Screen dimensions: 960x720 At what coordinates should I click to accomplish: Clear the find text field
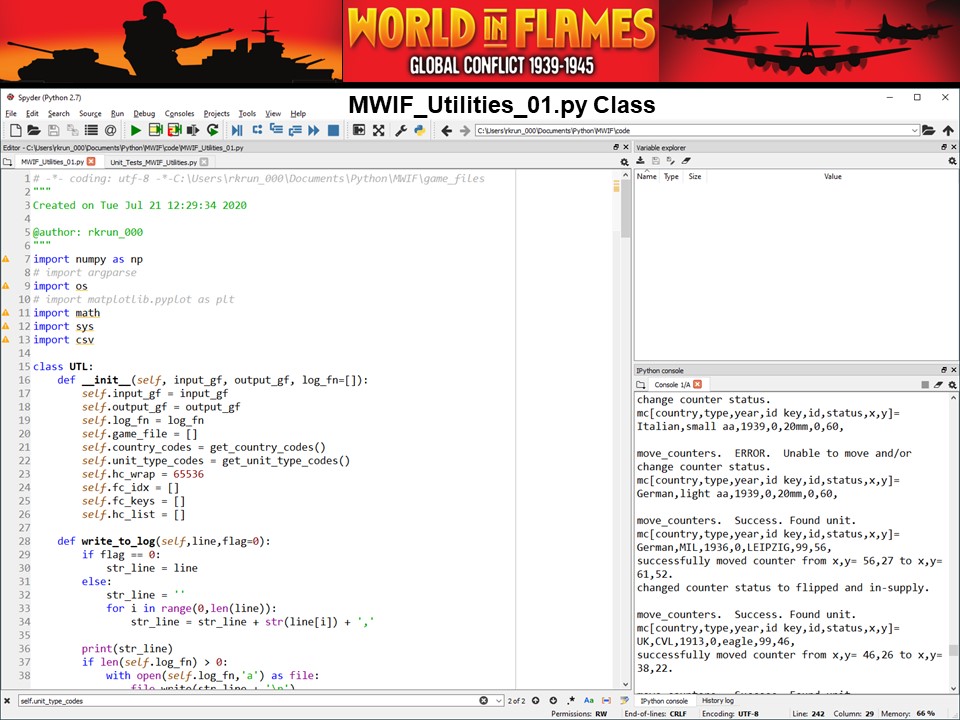484,700
